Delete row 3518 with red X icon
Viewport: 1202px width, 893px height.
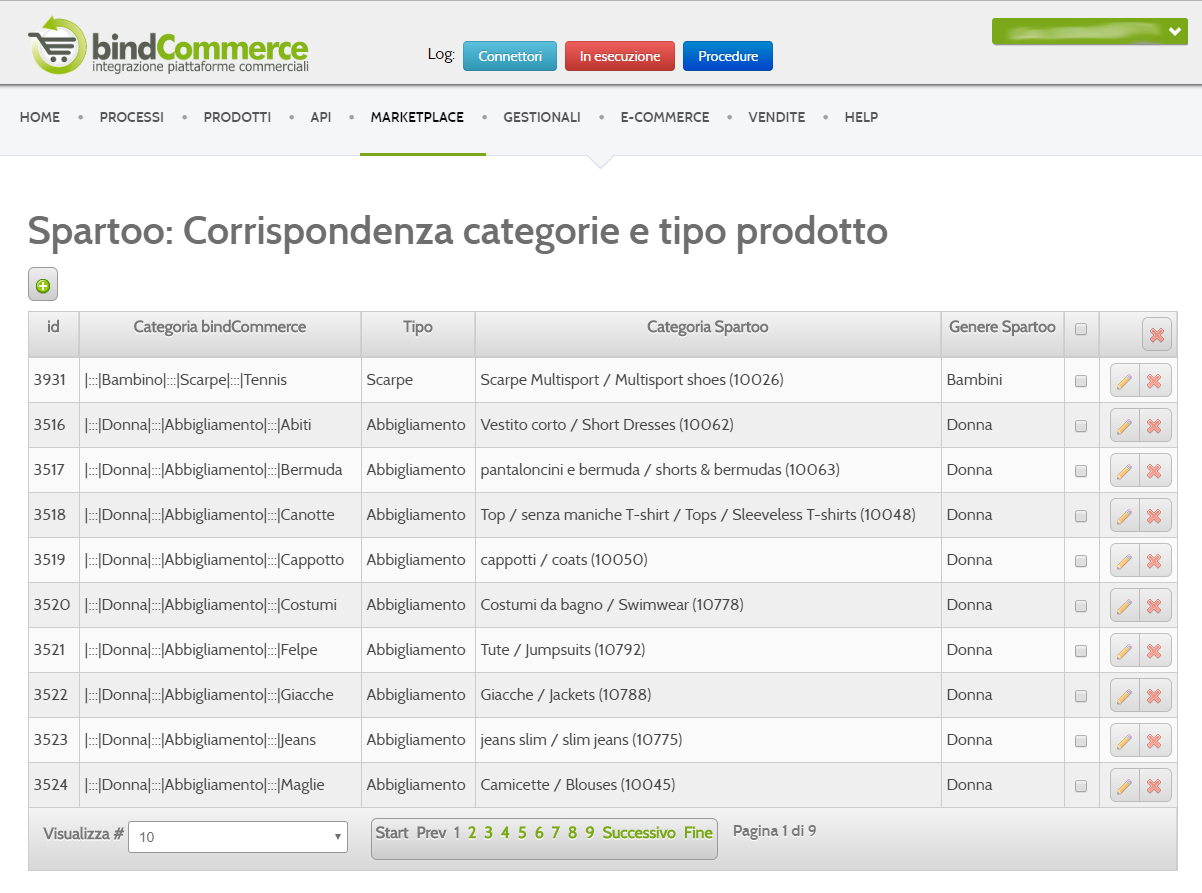tap(1154, 516)
